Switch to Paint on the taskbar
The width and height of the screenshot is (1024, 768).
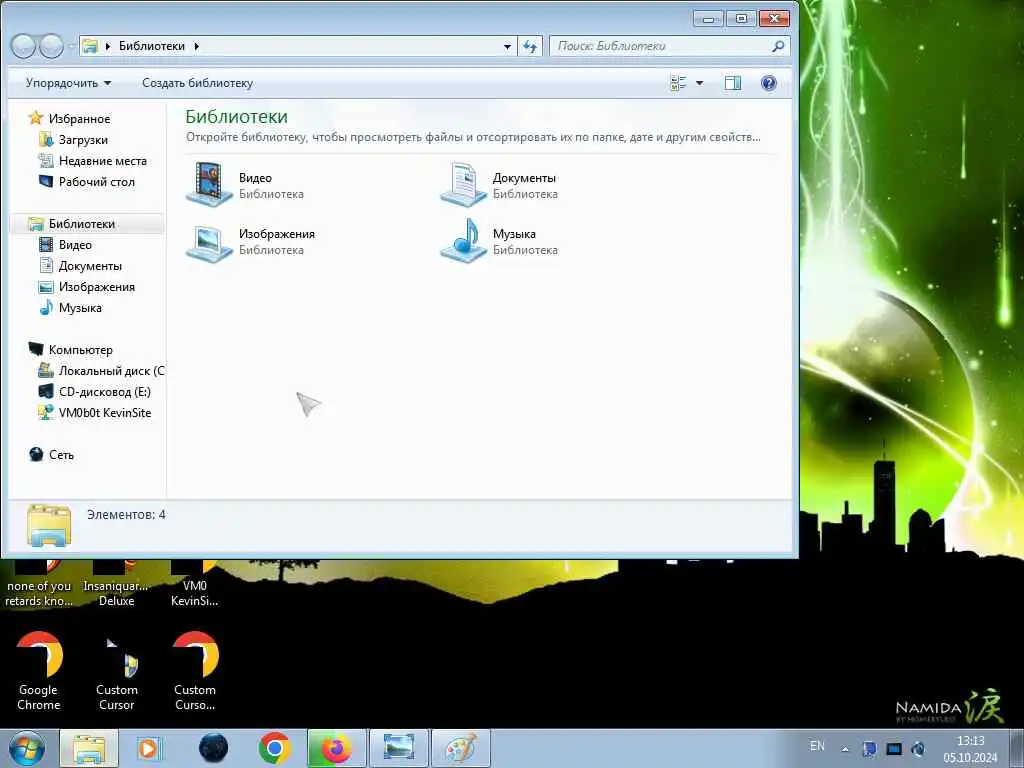tap(460, 748)
